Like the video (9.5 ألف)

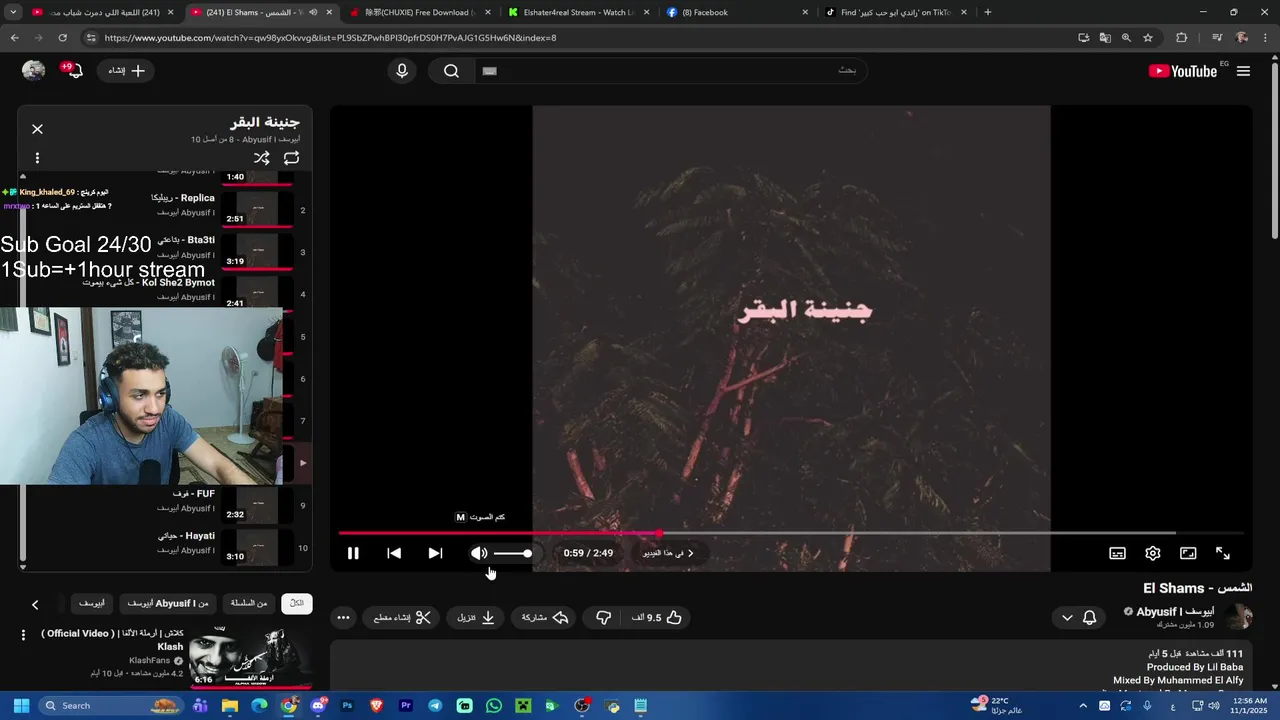656,618
